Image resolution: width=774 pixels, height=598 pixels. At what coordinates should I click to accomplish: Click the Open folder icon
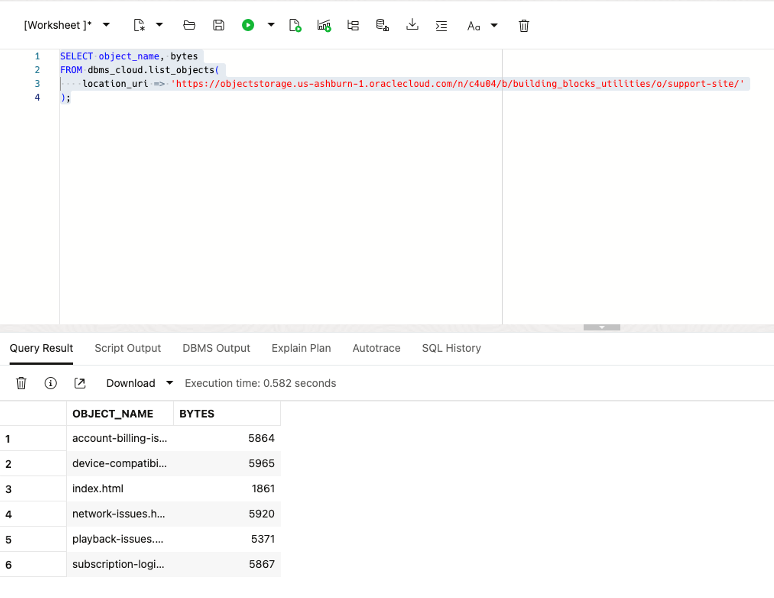(x=189, y=25)
